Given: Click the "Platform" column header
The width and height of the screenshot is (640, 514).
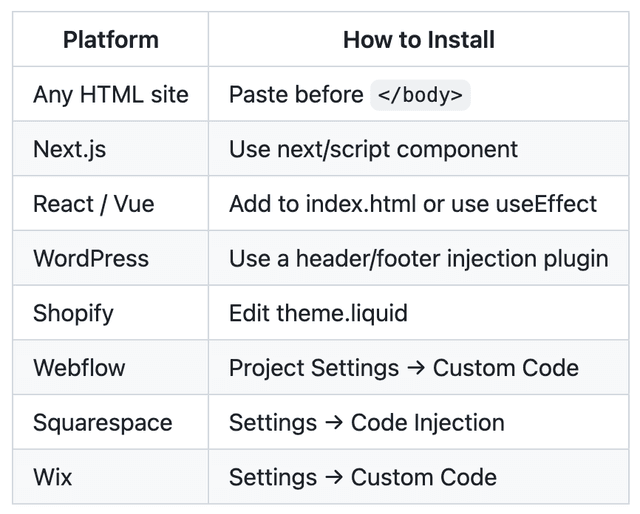Looking at the screenshot, I should [x=110, y=40].
